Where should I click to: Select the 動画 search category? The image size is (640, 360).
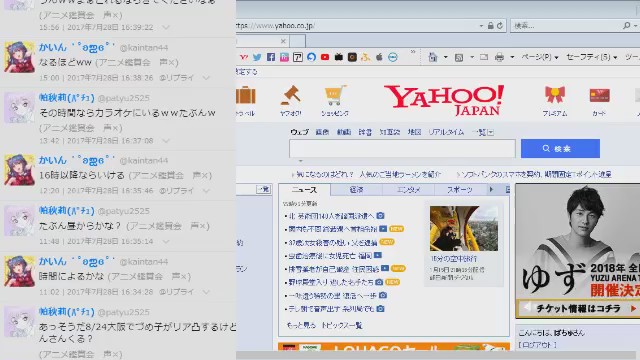click(x=344, y=132)
